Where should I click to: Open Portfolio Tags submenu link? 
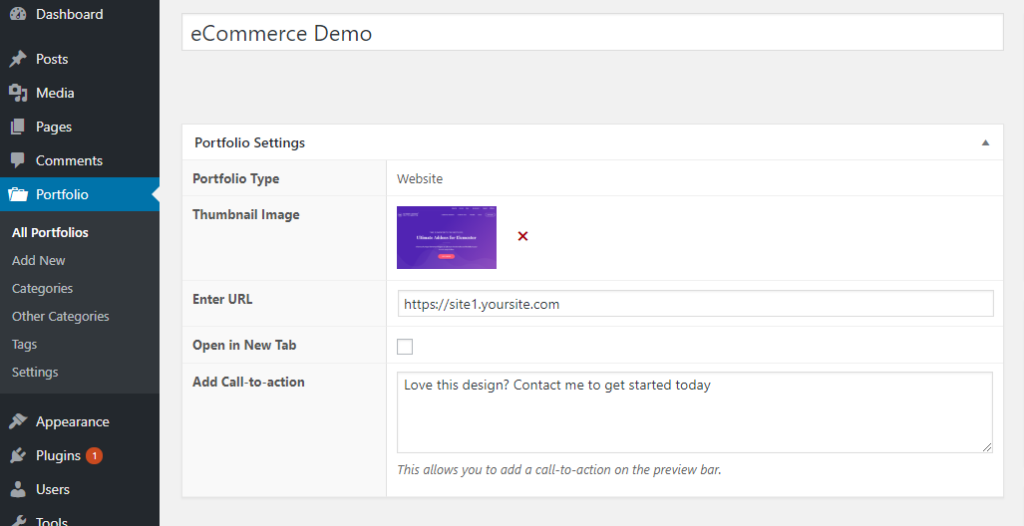pyautogui.click(x=24, y=344)
